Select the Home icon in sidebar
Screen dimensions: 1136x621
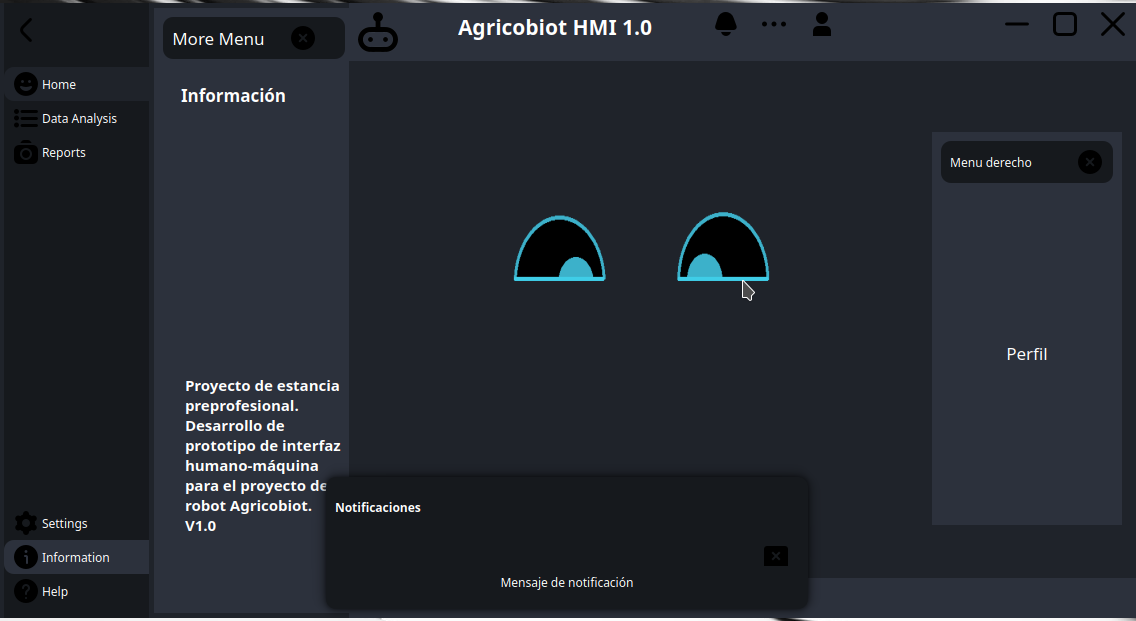[26, 84]
